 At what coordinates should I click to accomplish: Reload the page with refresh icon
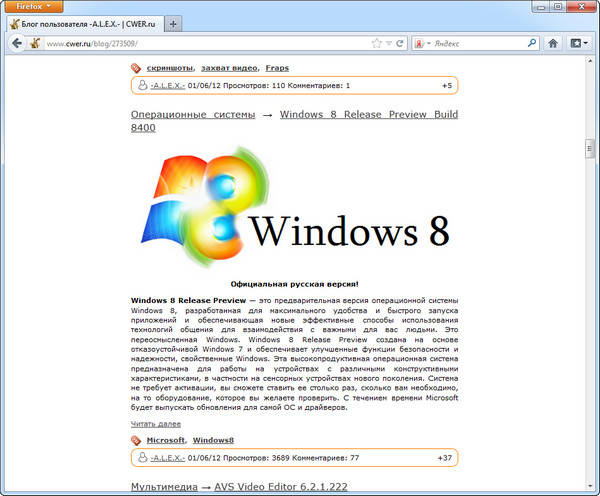(x=399, y=43)
